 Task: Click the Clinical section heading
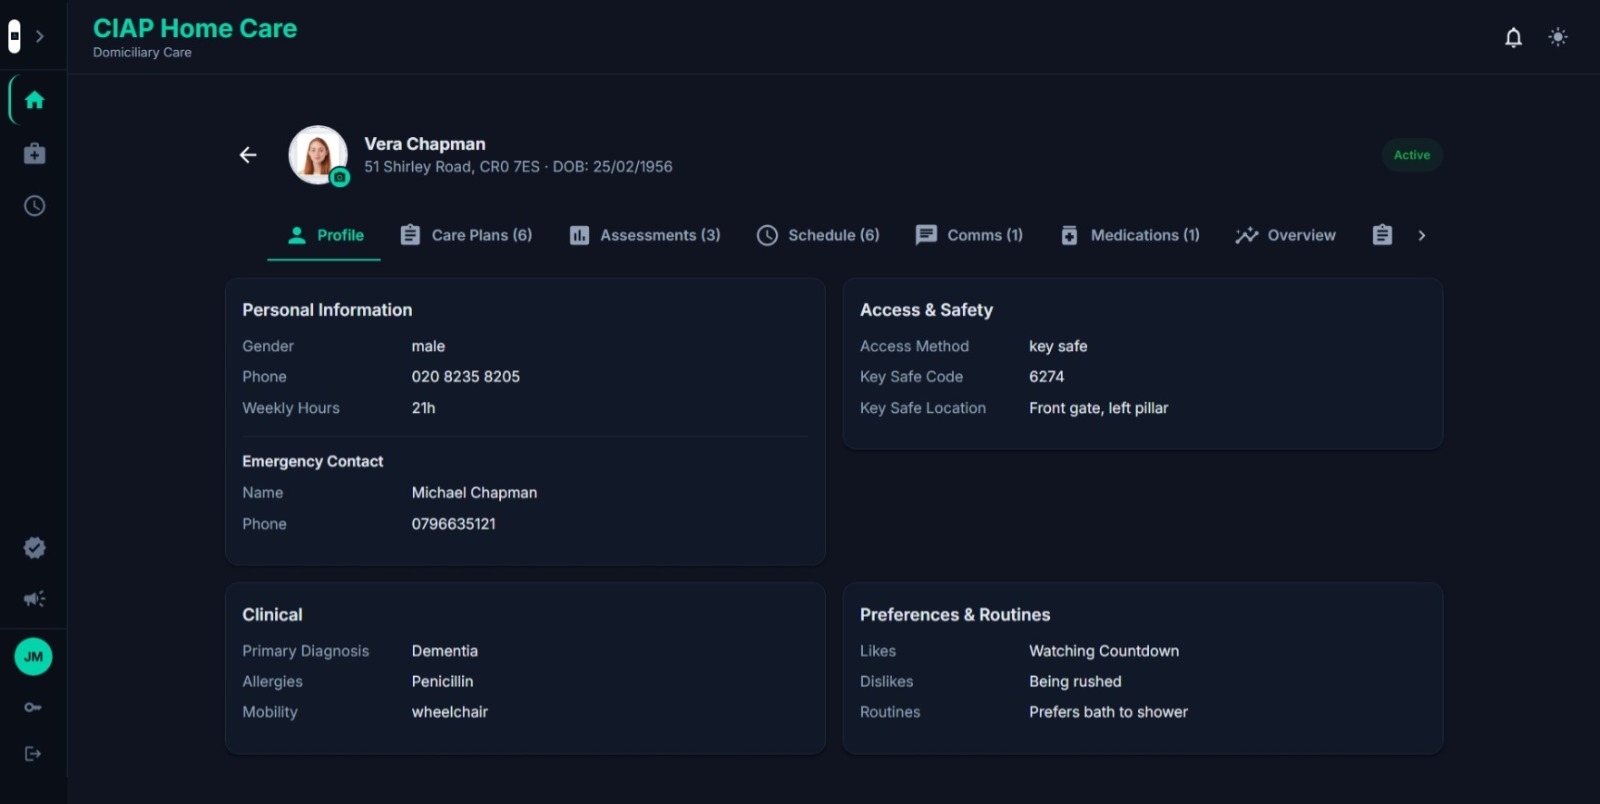click(x=272, y=615)
